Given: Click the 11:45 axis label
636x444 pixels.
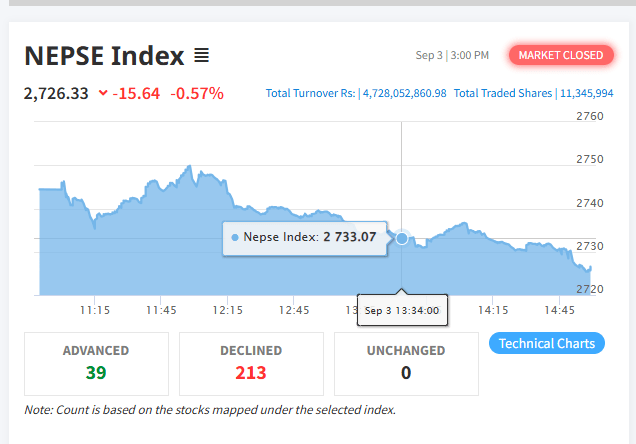Looking at the screenshot, I should pyautogui.click(x=161, y=310).
